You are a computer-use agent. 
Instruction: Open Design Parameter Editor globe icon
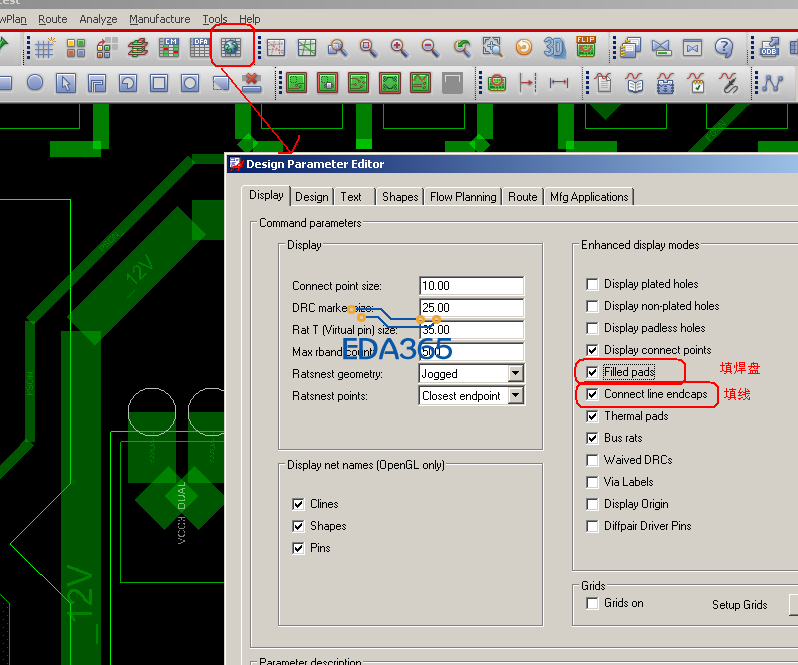point(231,48)
